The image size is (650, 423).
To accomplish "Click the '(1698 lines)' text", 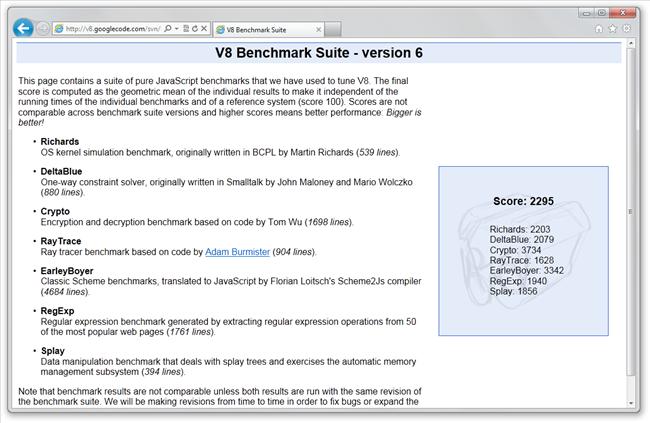I will pyautogui.click(x=329, y=222).
